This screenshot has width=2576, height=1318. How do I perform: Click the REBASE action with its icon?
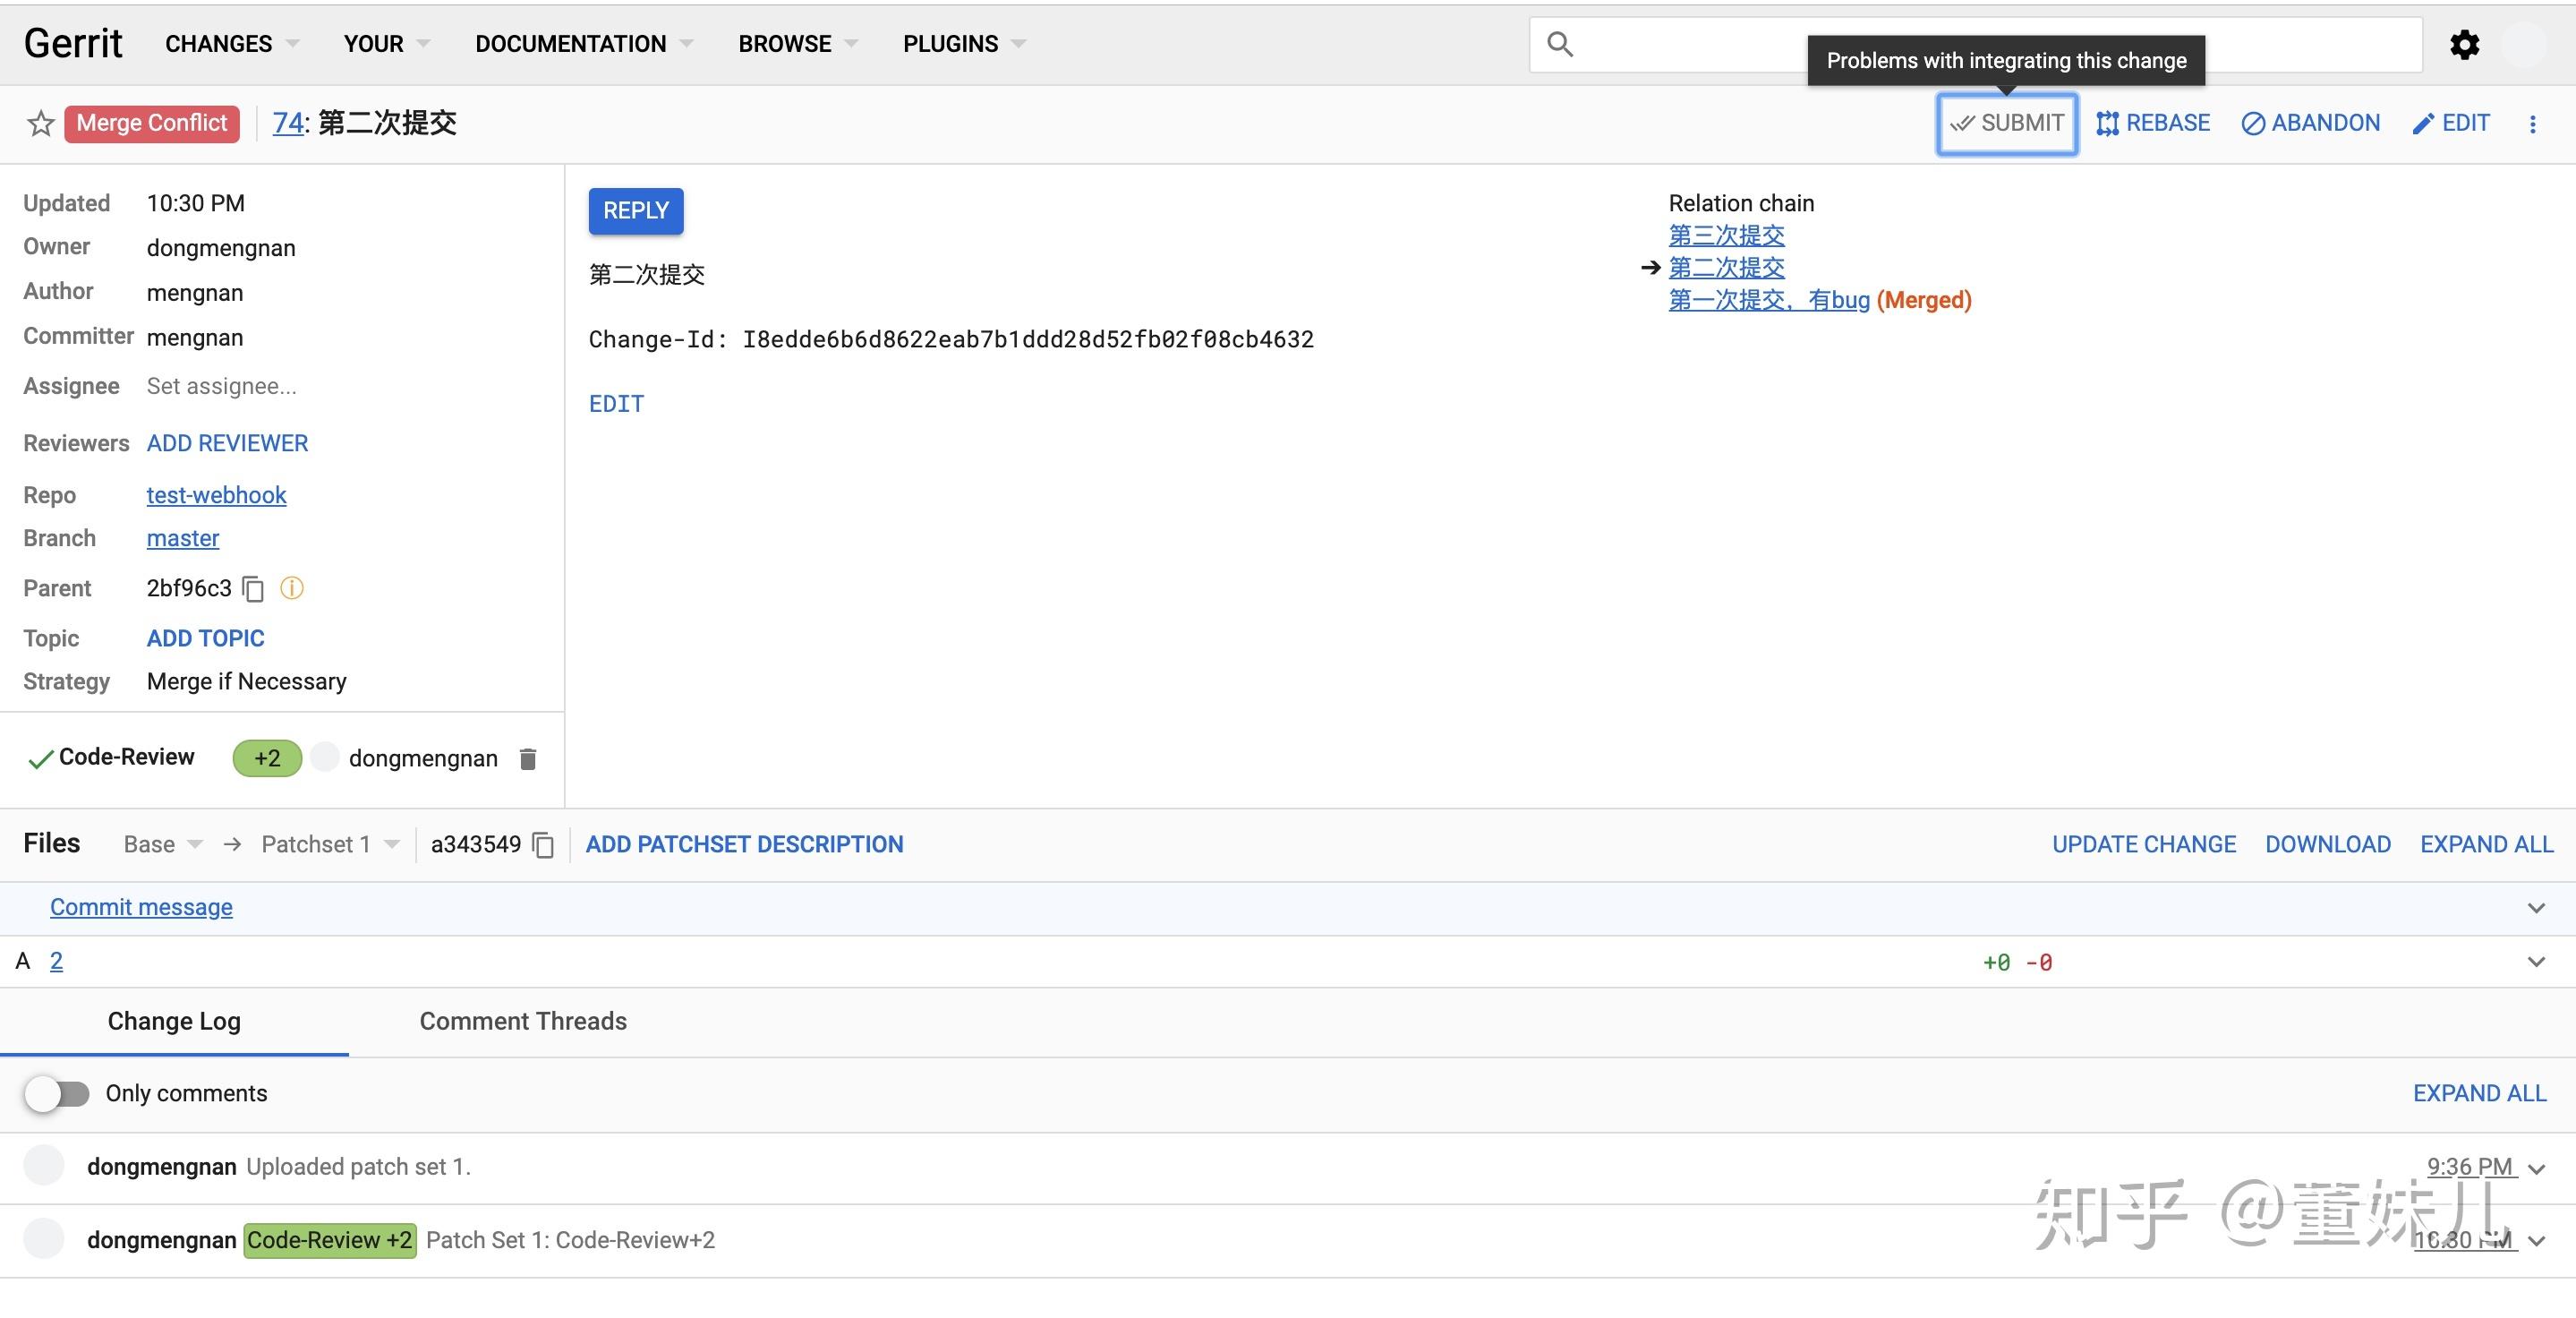tap(2153, 122)
